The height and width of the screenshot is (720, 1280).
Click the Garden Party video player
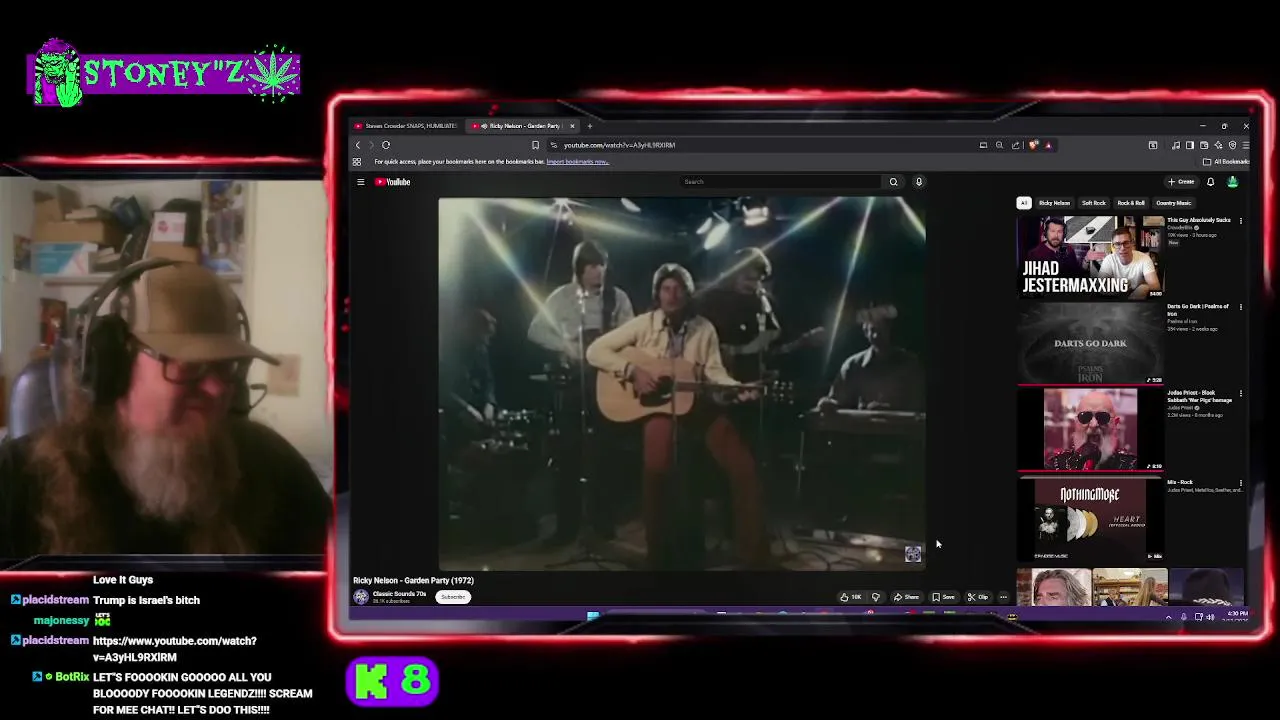coord(682,383)
